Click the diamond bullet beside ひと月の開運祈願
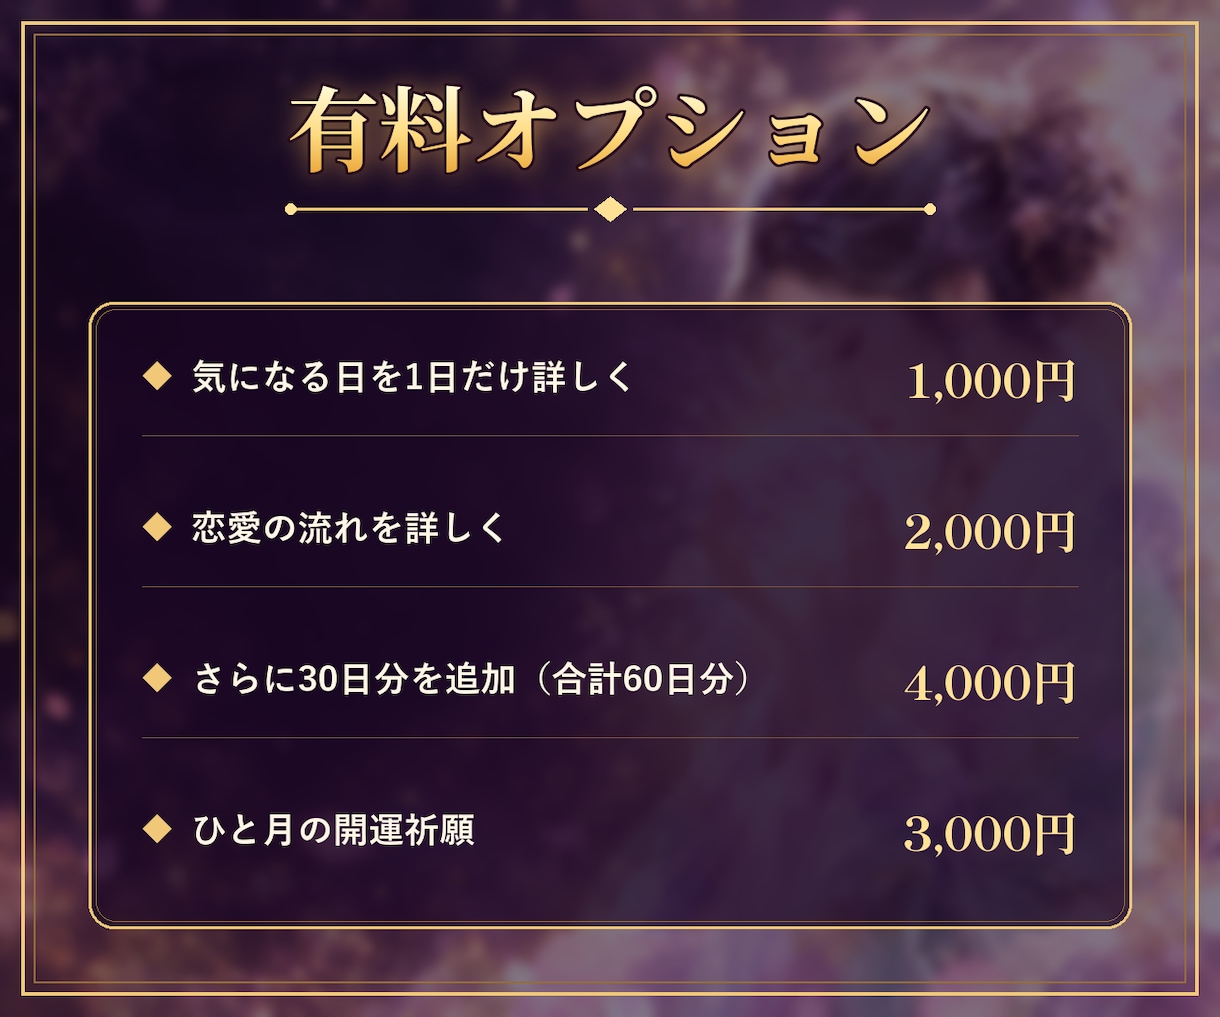 [158, 829]
